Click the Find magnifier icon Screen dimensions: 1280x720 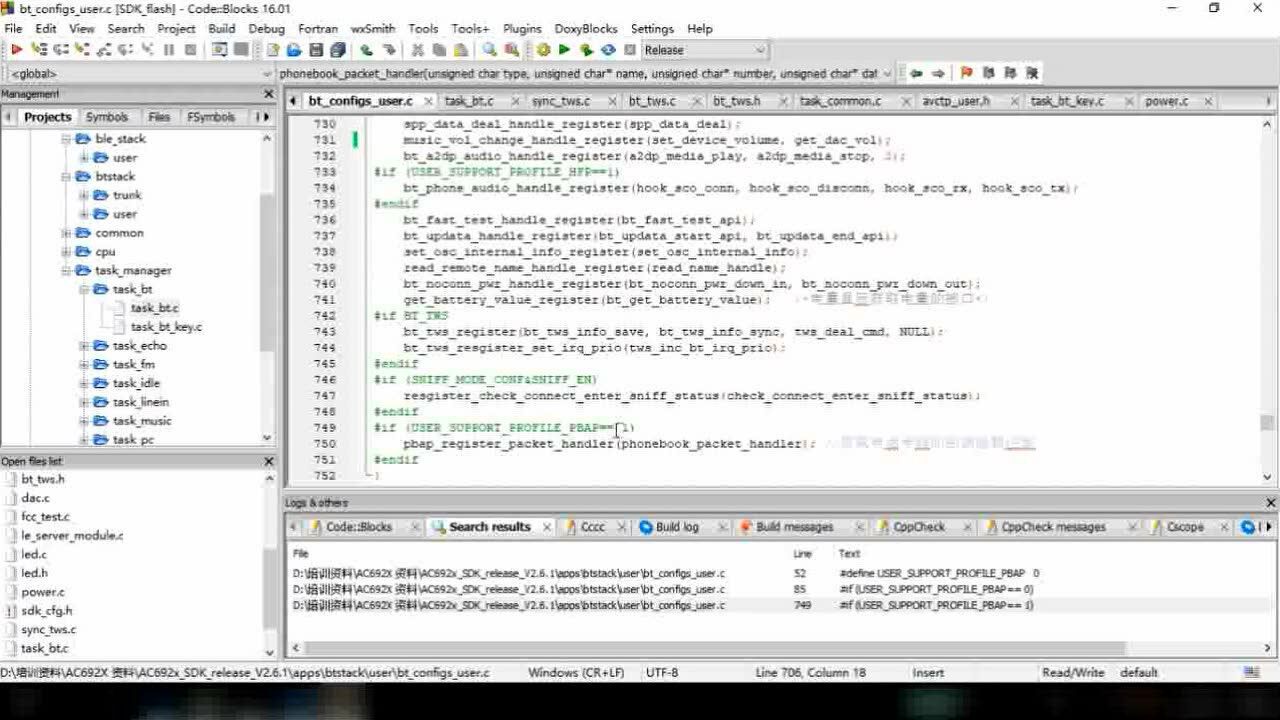(x=490, y=50)
